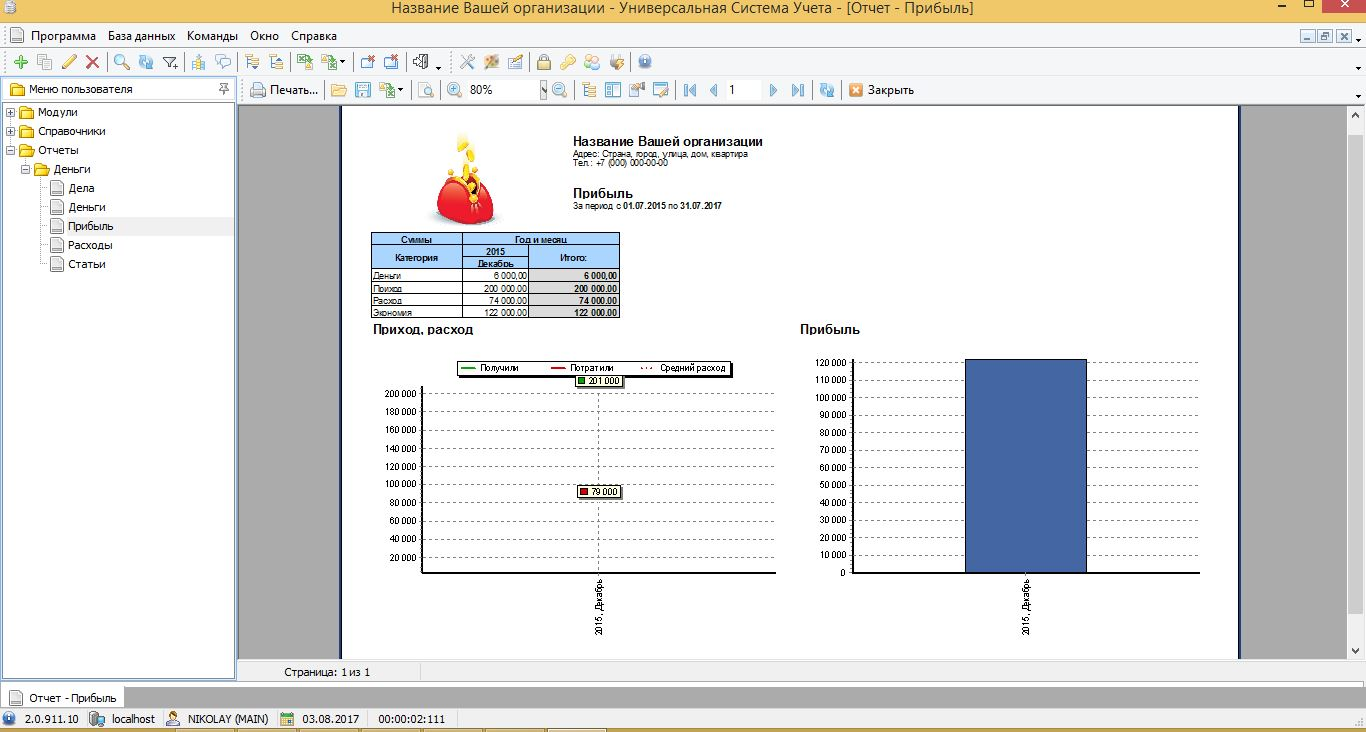
Task: Go to last page of report
Action: tap(797, 90)
